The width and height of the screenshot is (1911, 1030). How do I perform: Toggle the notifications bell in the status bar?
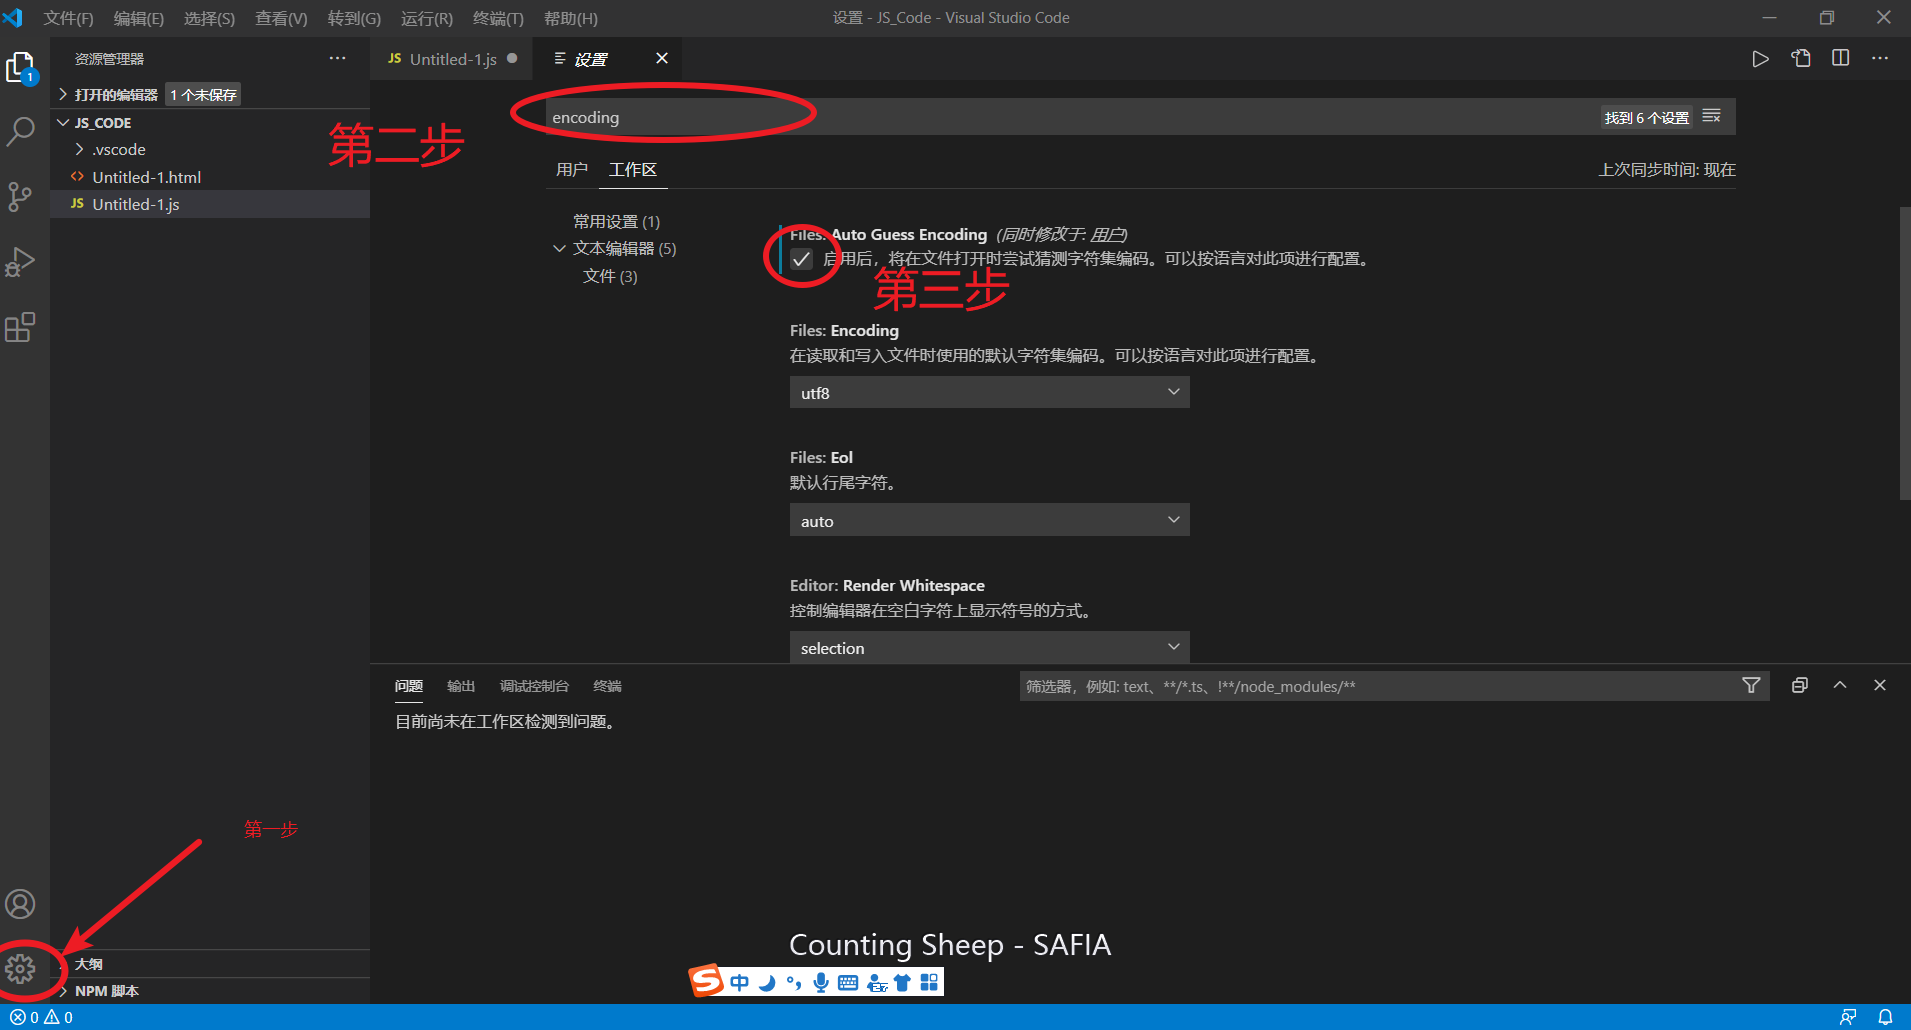coord(1884,1016)
